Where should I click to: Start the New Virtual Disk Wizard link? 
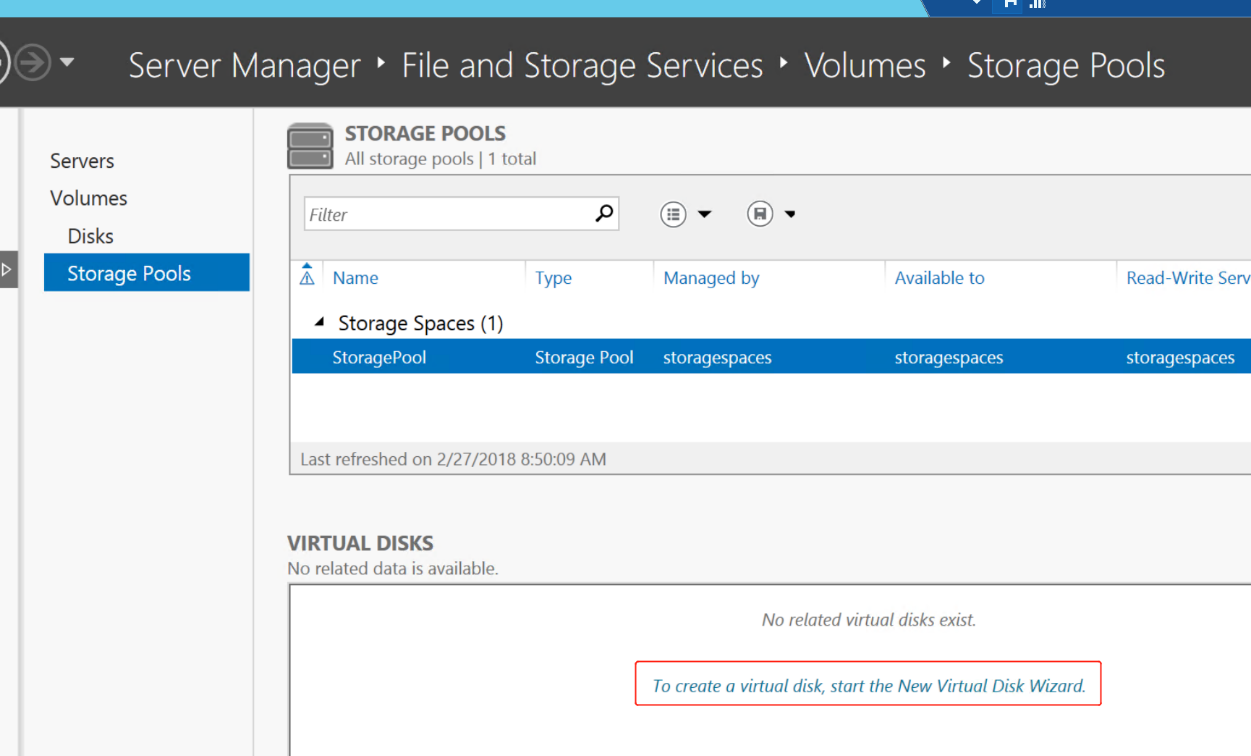coord(868,686)
